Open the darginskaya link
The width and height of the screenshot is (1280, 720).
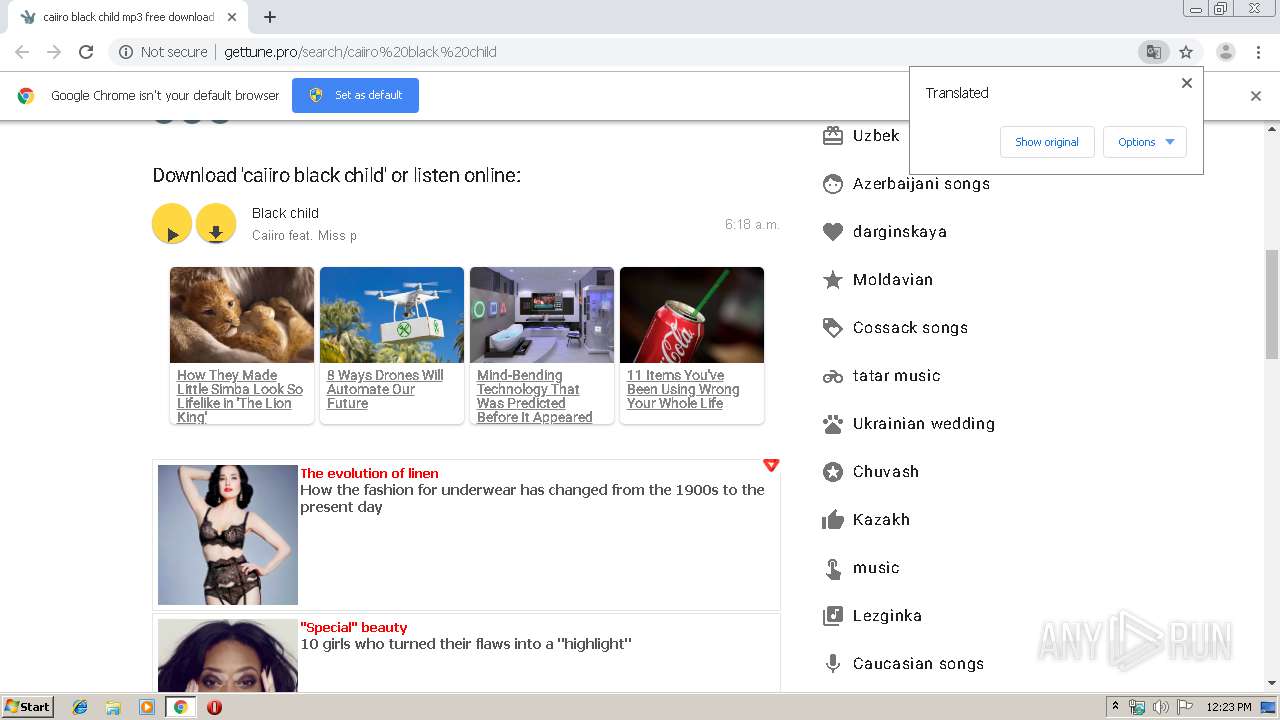pos(900,232)
